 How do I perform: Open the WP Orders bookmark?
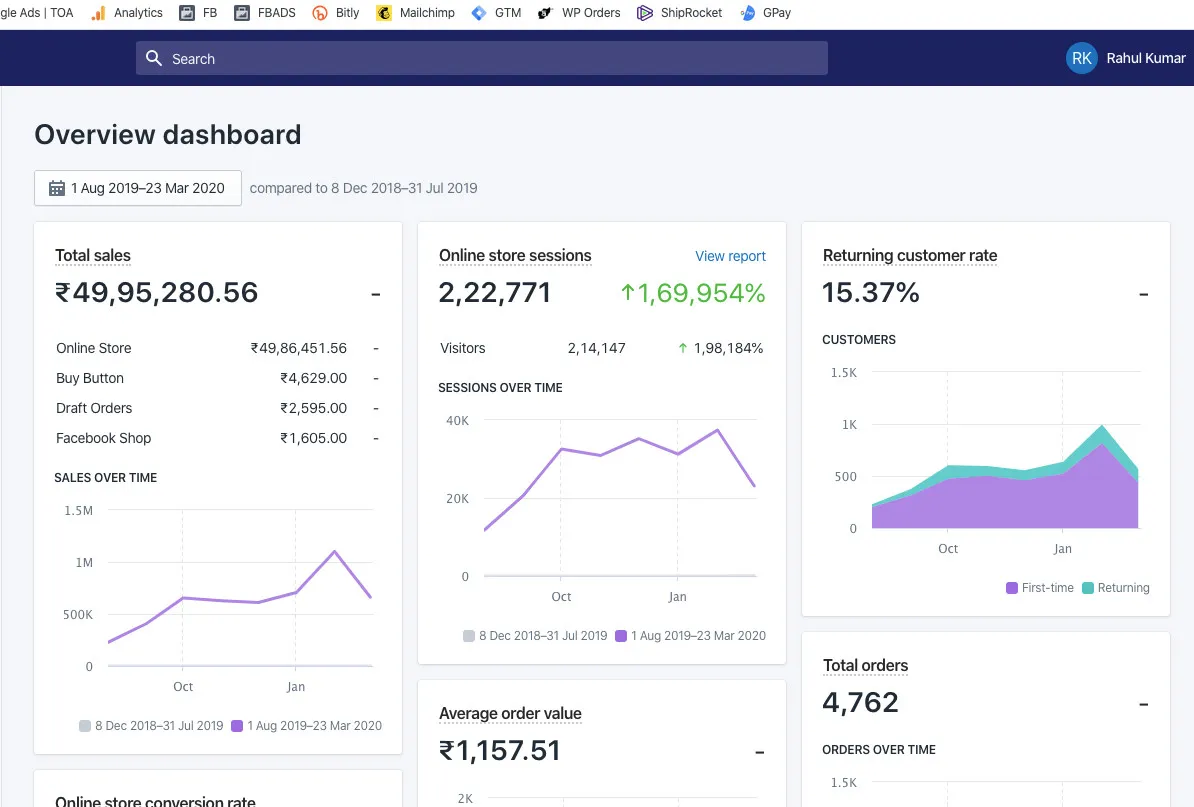coord(578,13)
